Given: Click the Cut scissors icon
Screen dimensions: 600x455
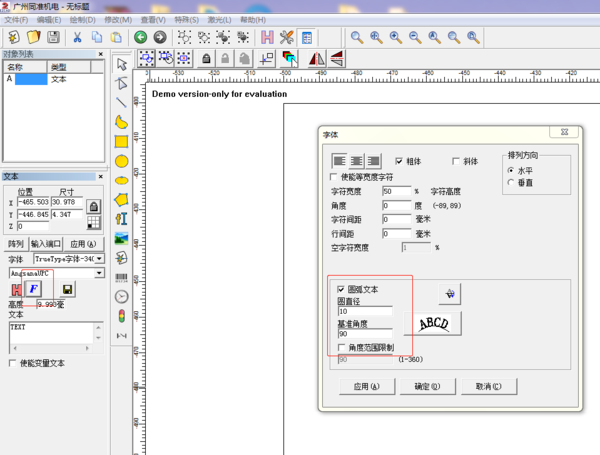Looking at the screenshot, I should pyautogui.click(x=77, y=37).
